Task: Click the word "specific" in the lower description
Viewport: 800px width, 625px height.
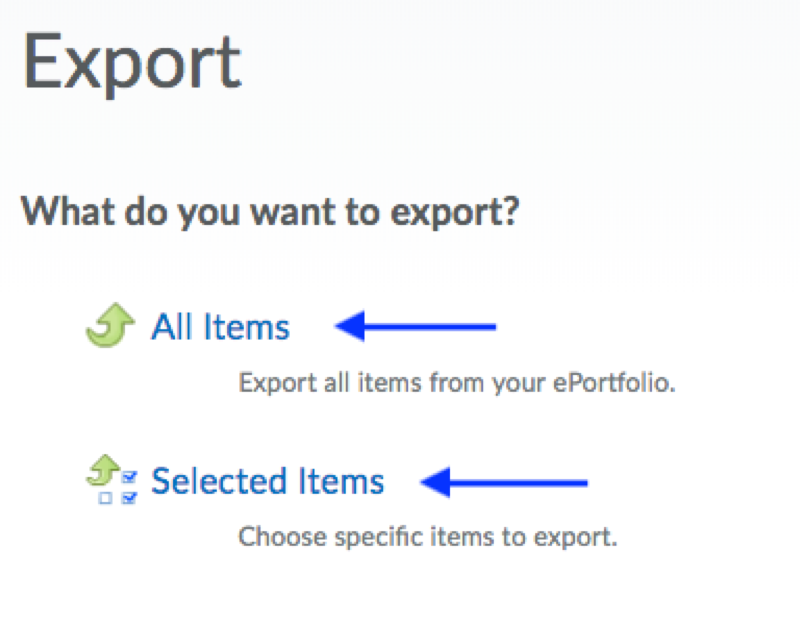Action: click(362, 537)
